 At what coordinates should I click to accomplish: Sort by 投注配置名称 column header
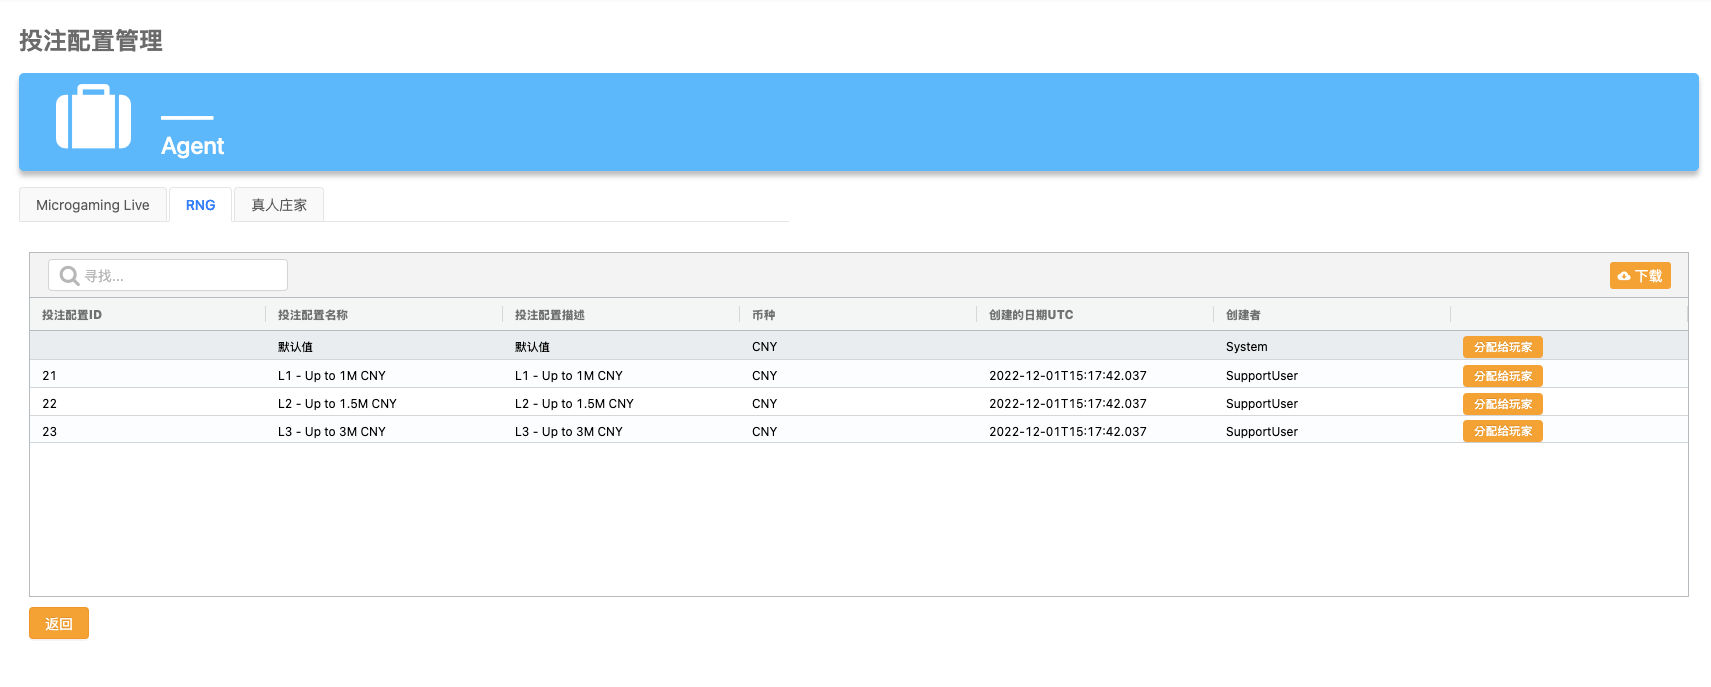pos(313,315)
